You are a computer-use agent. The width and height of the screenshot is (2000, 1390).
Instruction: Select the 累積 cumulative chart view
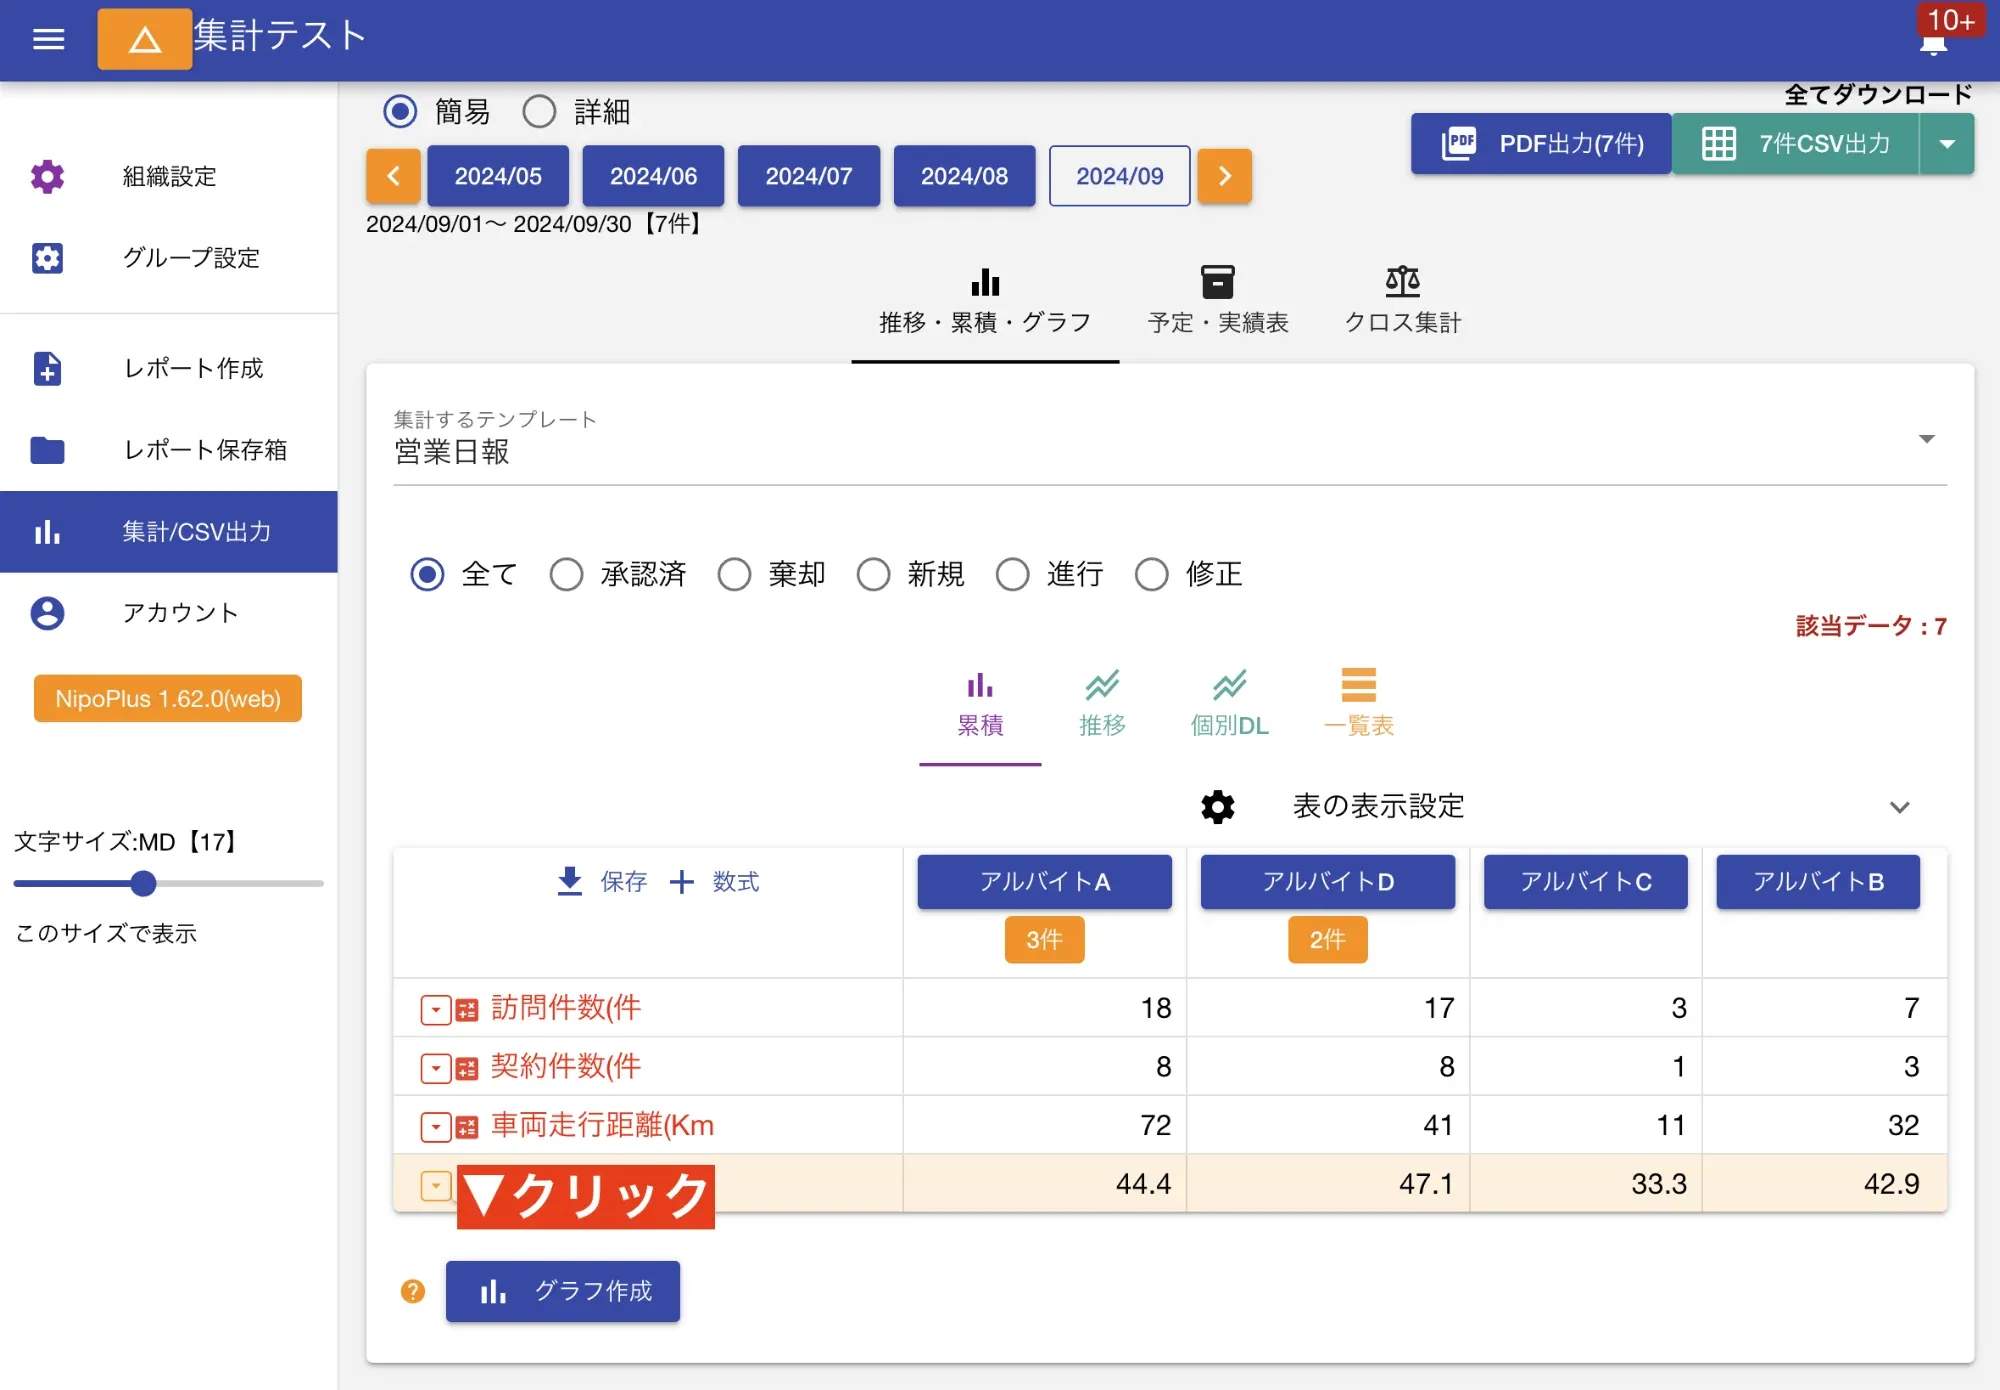click(x=980, y=705)
